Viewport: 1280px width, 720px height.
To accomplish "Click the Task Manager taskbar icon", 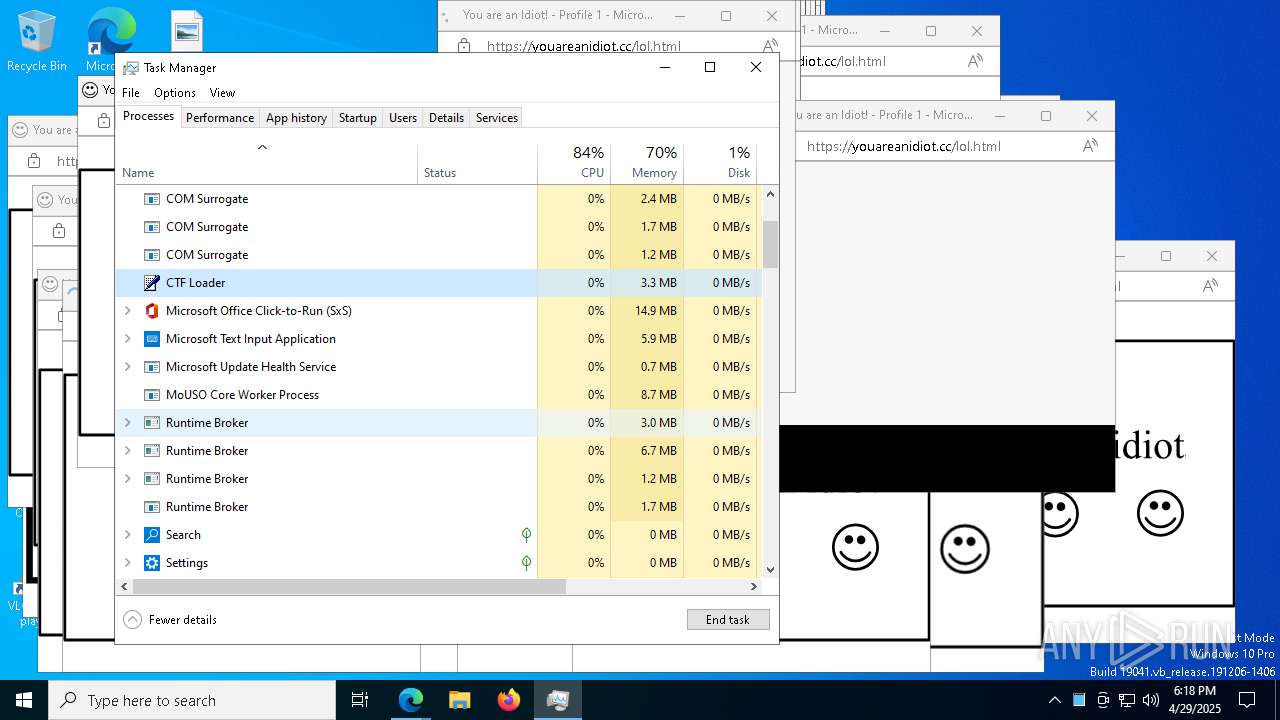I will pos(558,700).
